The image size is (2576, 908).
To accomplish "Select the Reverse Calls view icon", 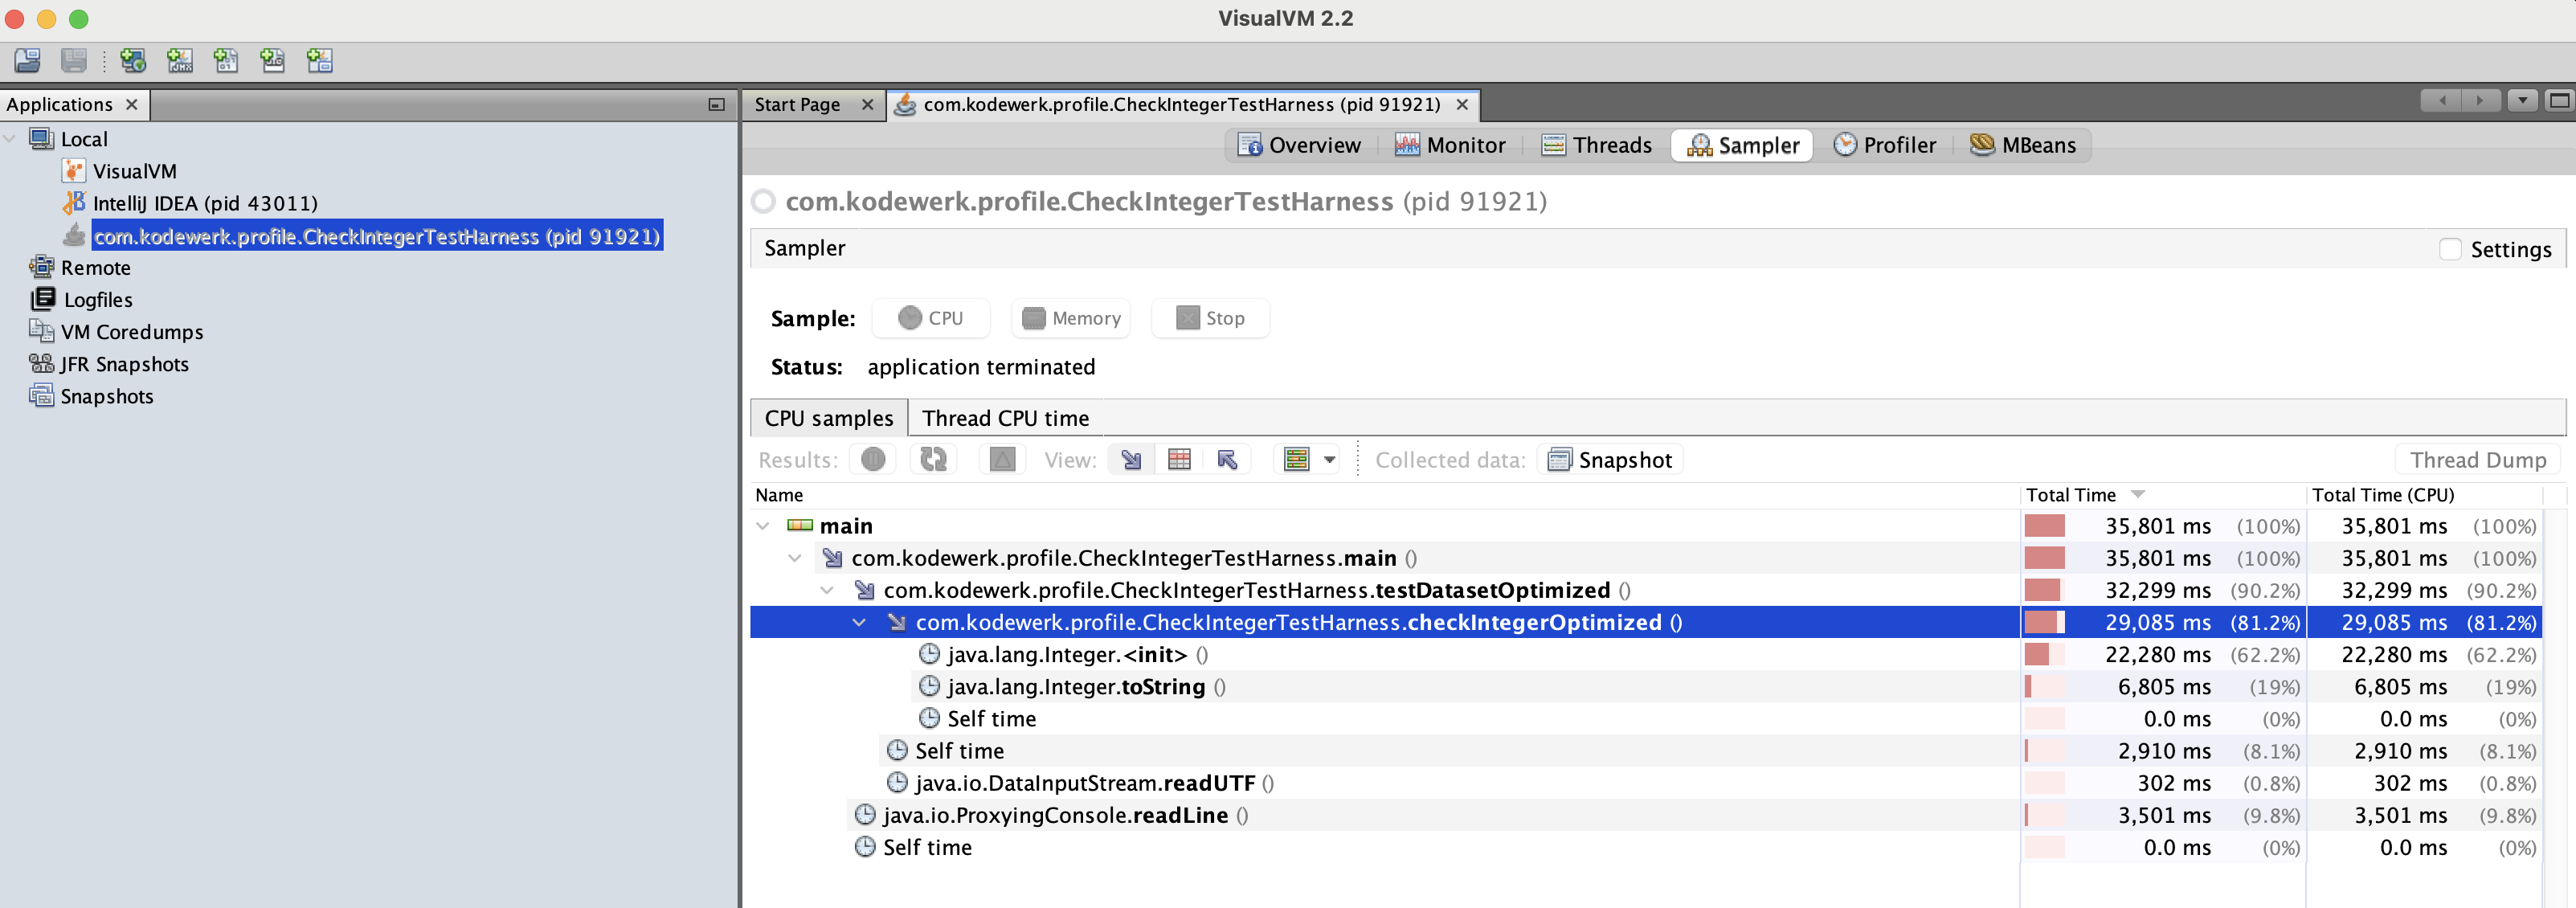I will click(1227, 459).
